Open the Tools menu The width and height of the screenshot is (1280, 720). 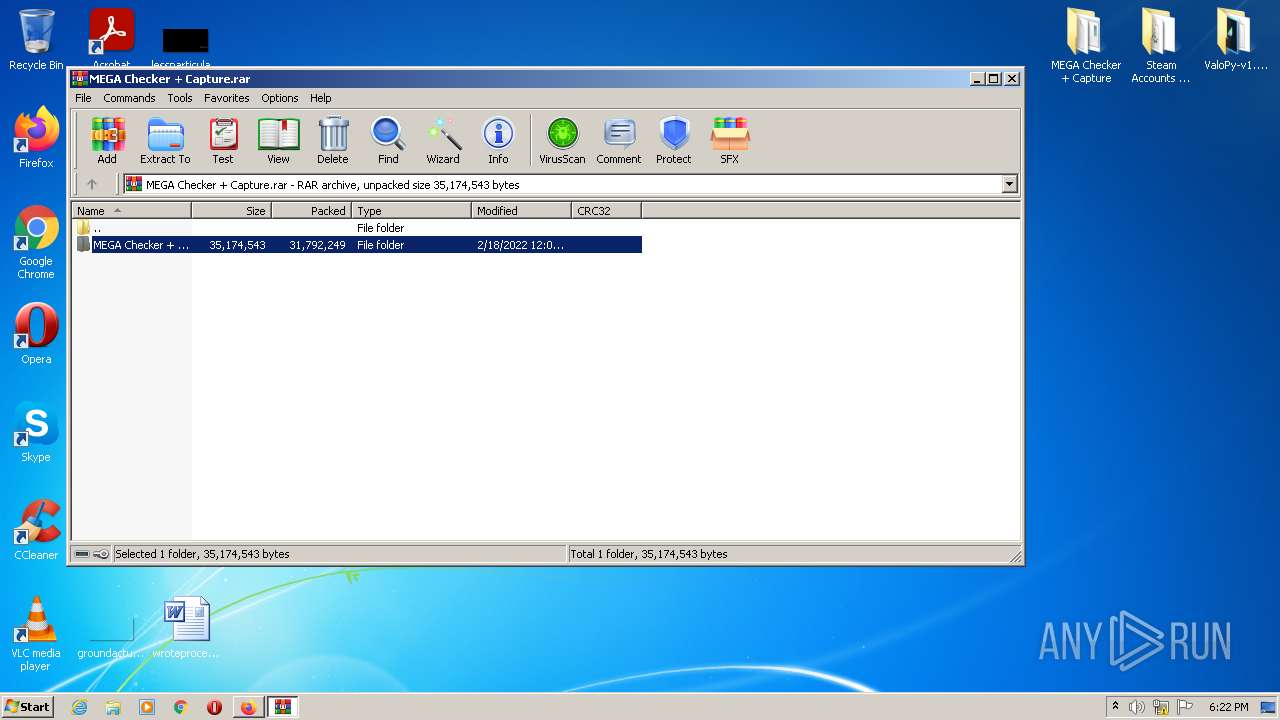(x=180, y=98)
